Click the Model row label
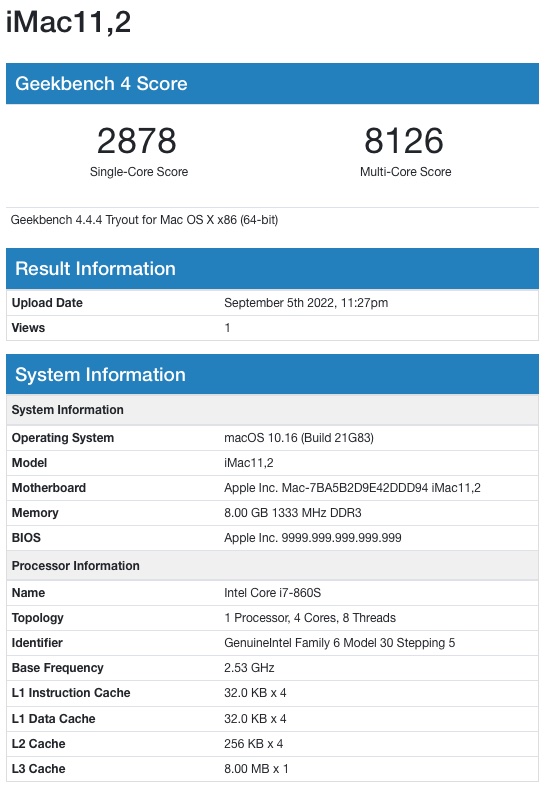This screenshot has height=787, width=545. click(x=29, y=463)
